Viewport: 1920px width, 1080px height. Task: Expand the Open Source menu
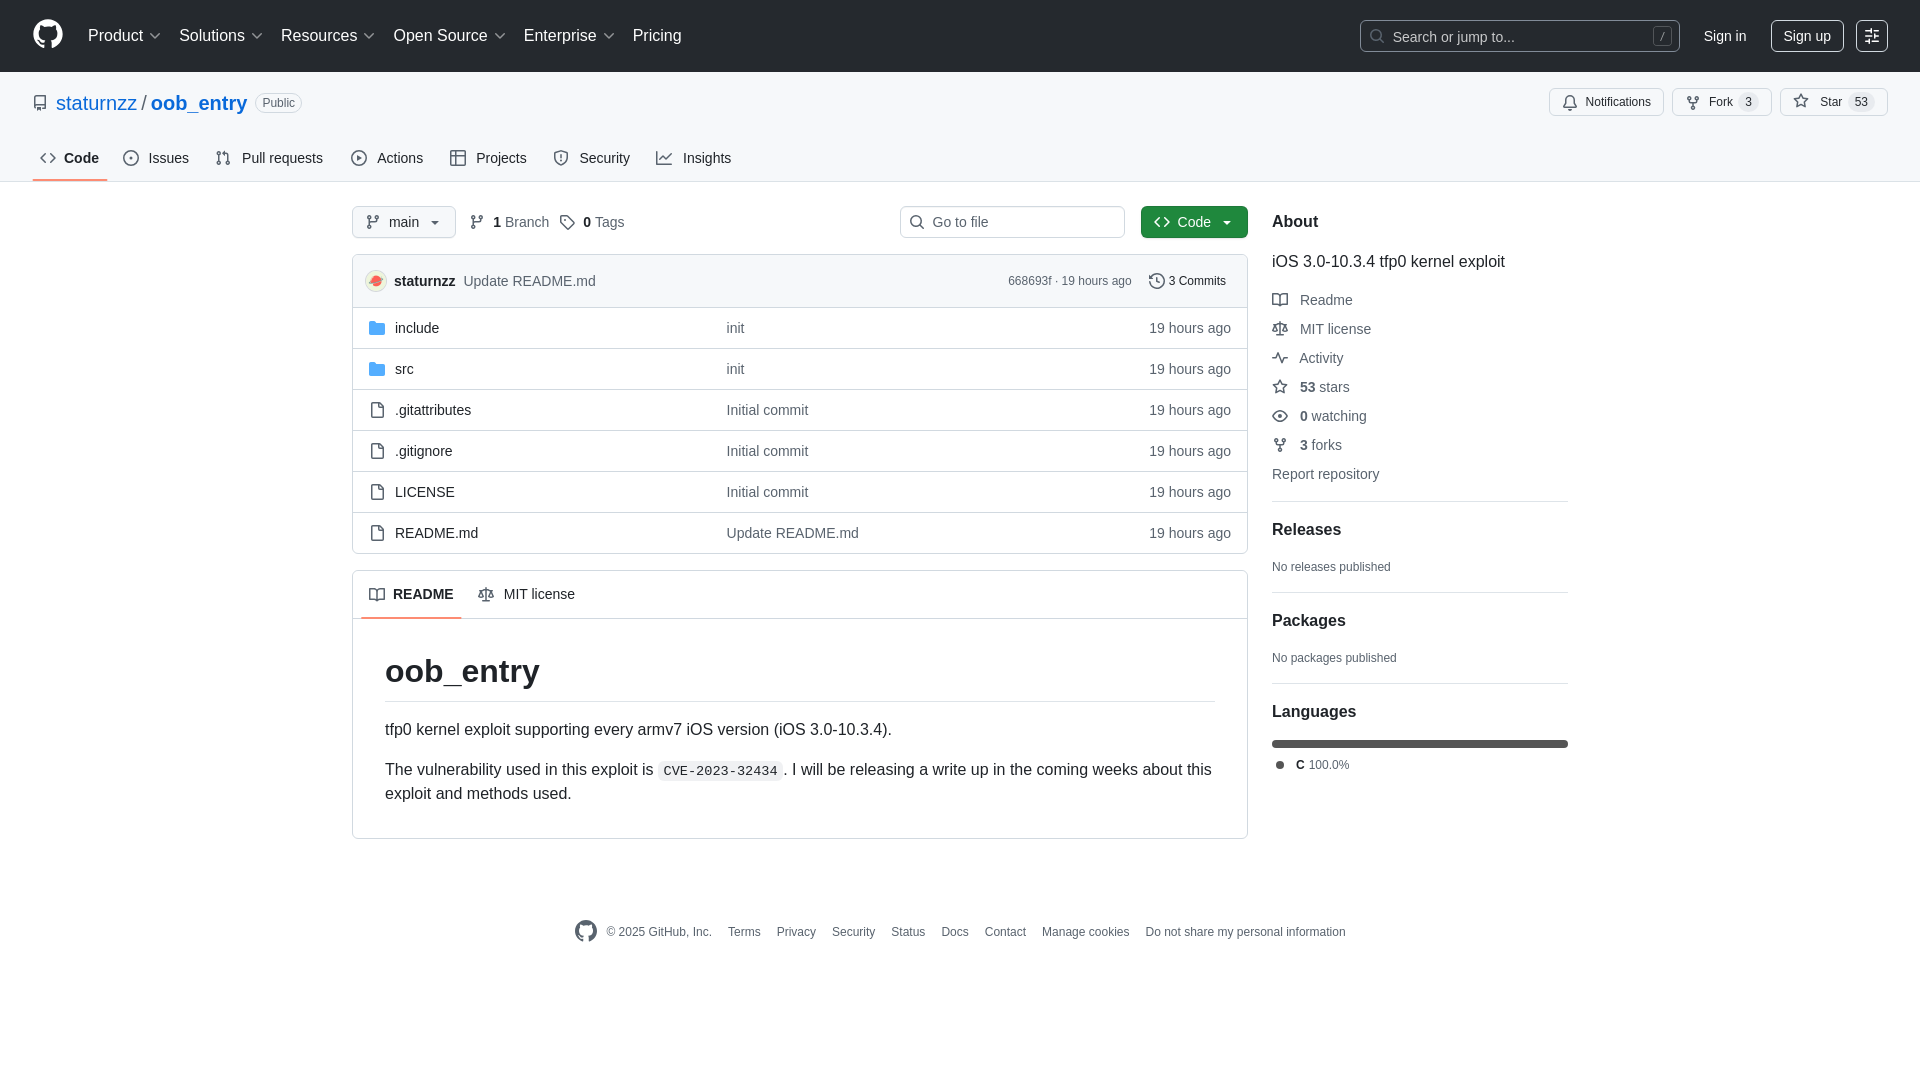coord(450,36)
